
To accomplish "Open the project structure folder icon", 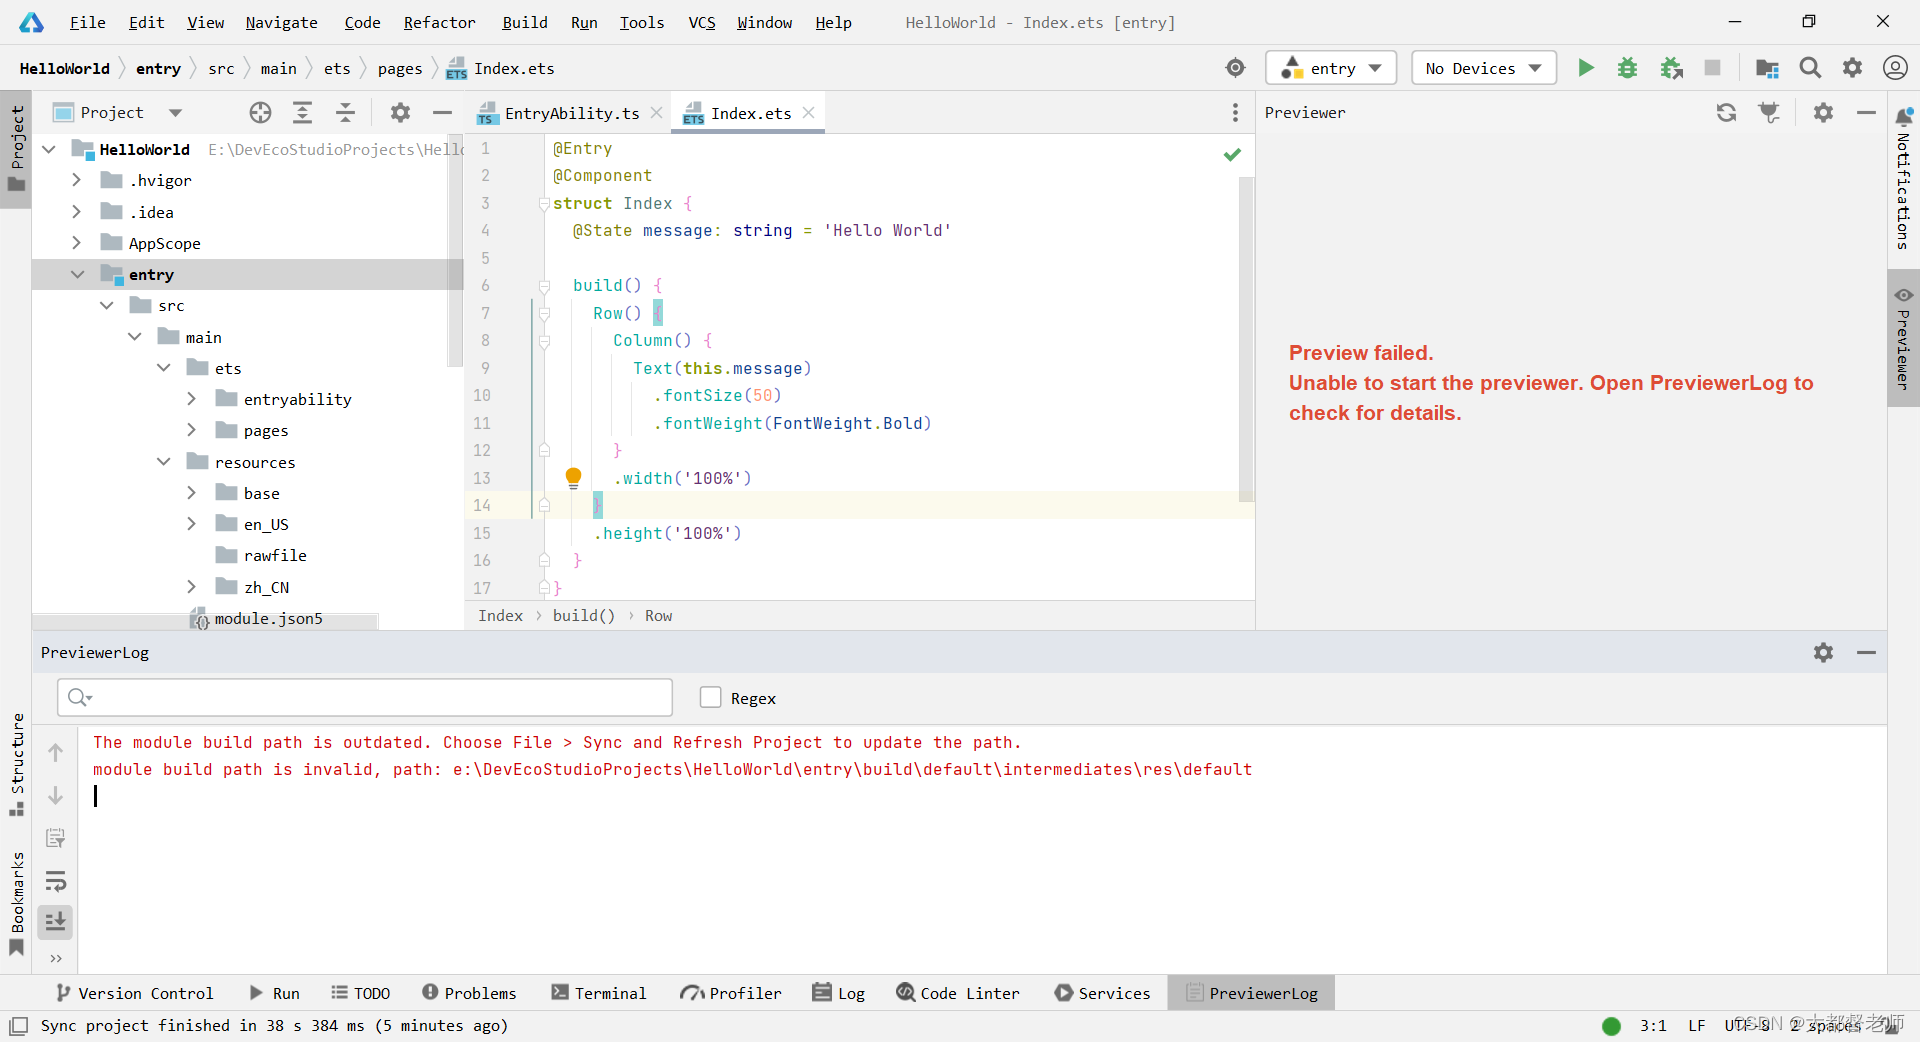I will click(x=1767, y=68).
